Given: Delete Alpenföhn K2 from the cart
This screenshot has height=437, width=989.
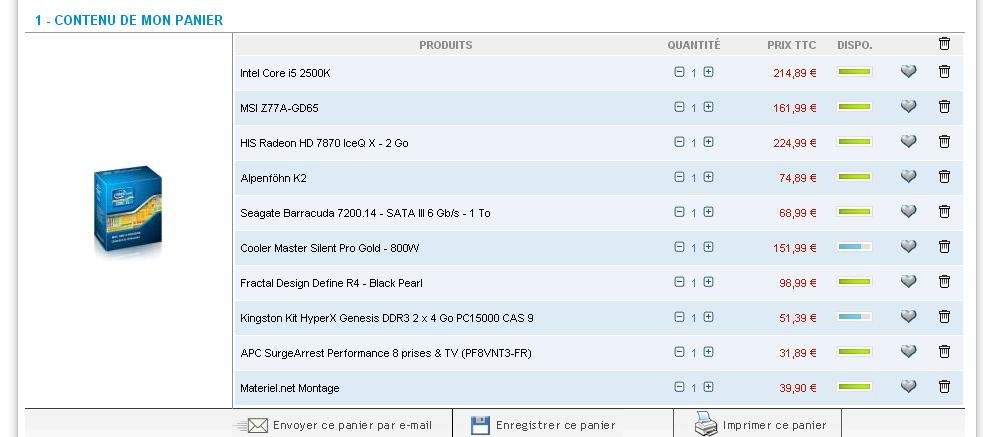Looking at the screenshot, I should click(944, 177).
